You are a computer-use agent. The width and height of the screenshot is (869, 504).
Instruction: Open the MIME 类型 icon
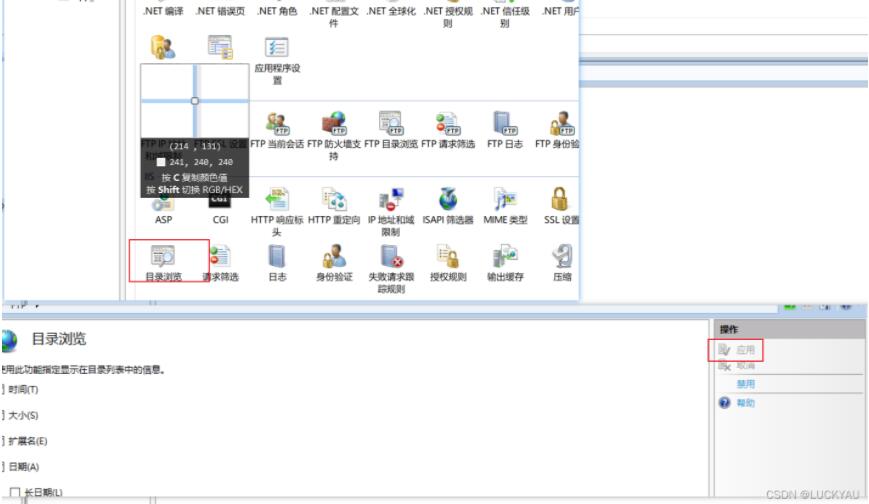[504, 199]
